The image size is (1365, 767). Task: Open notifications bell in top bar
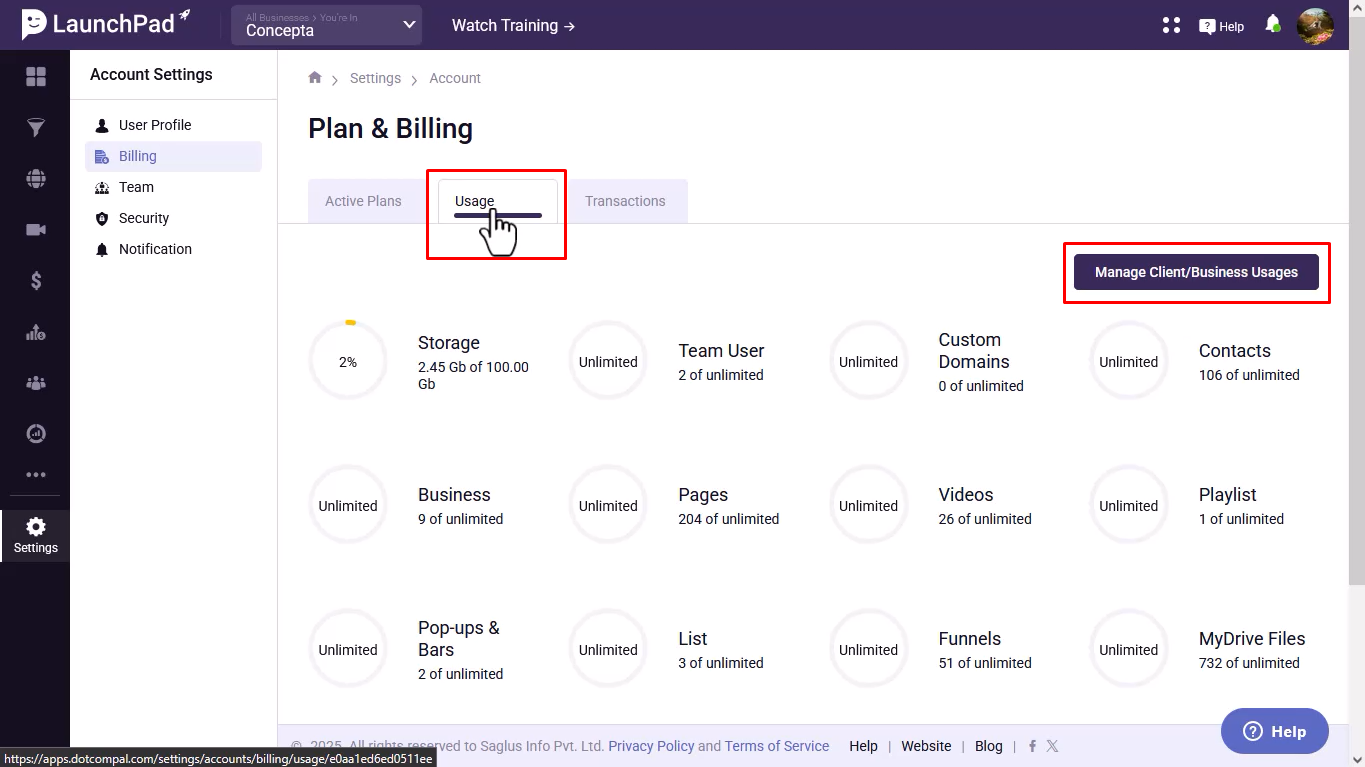tap(1273, 25)
